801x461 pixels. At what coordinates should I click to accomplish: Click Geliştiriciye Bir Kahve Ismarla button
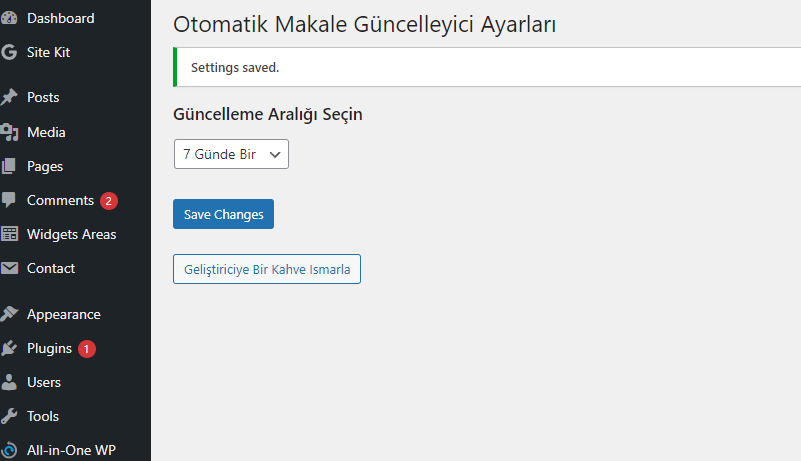[267, 269]
